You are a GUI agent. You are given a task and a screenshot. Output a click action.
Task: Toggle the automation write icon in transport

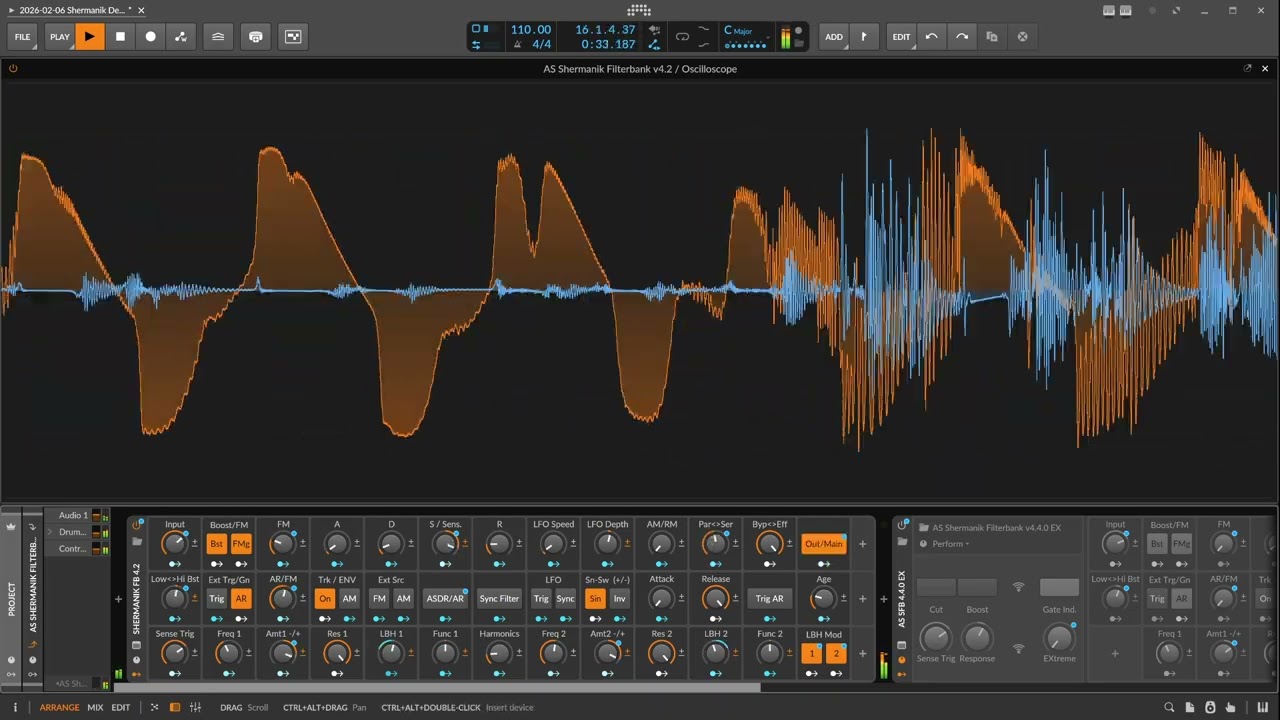coord(181,37)
